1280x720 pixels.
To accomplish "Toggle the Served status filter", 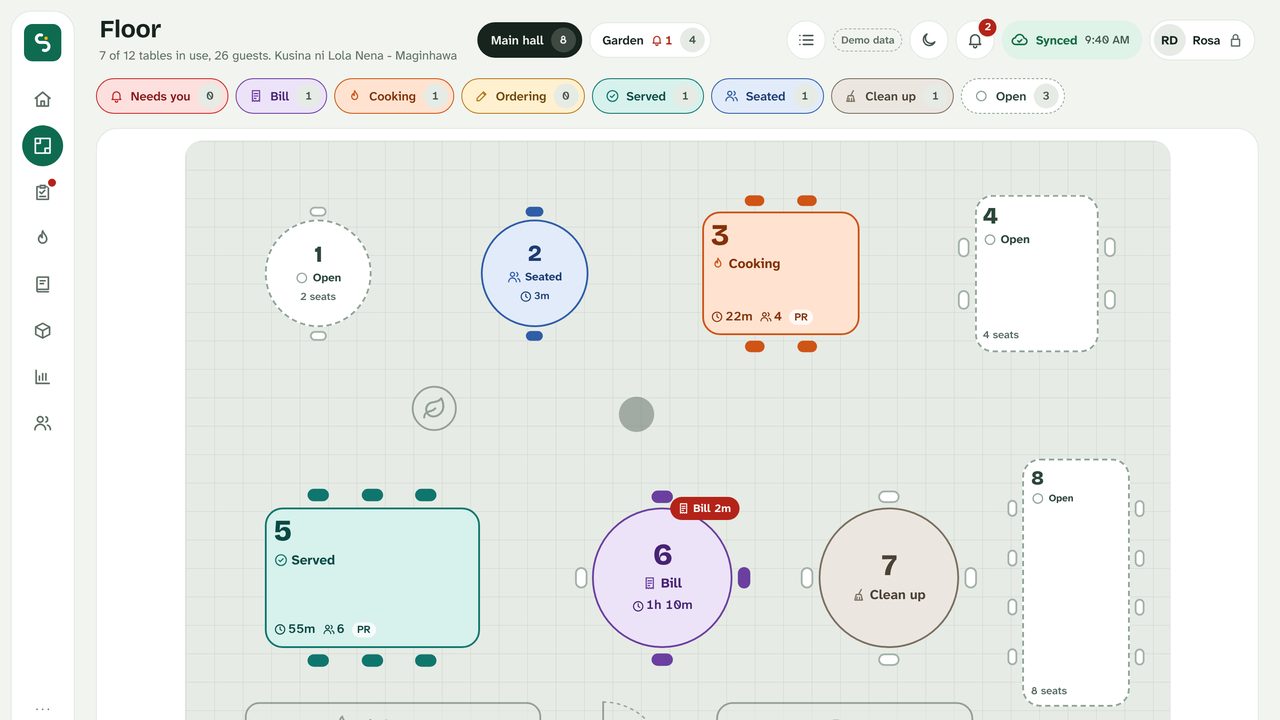I will 648,96.
